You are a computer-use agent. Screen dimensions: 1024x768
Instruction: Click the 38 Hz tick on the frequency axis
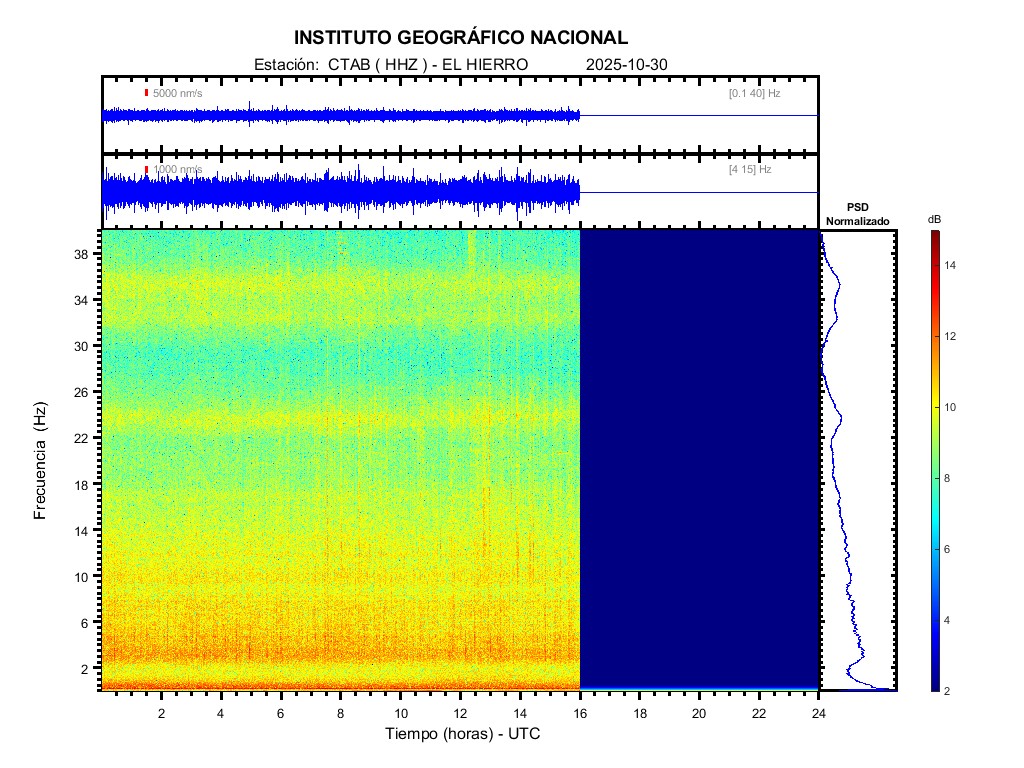coord(82,254)
